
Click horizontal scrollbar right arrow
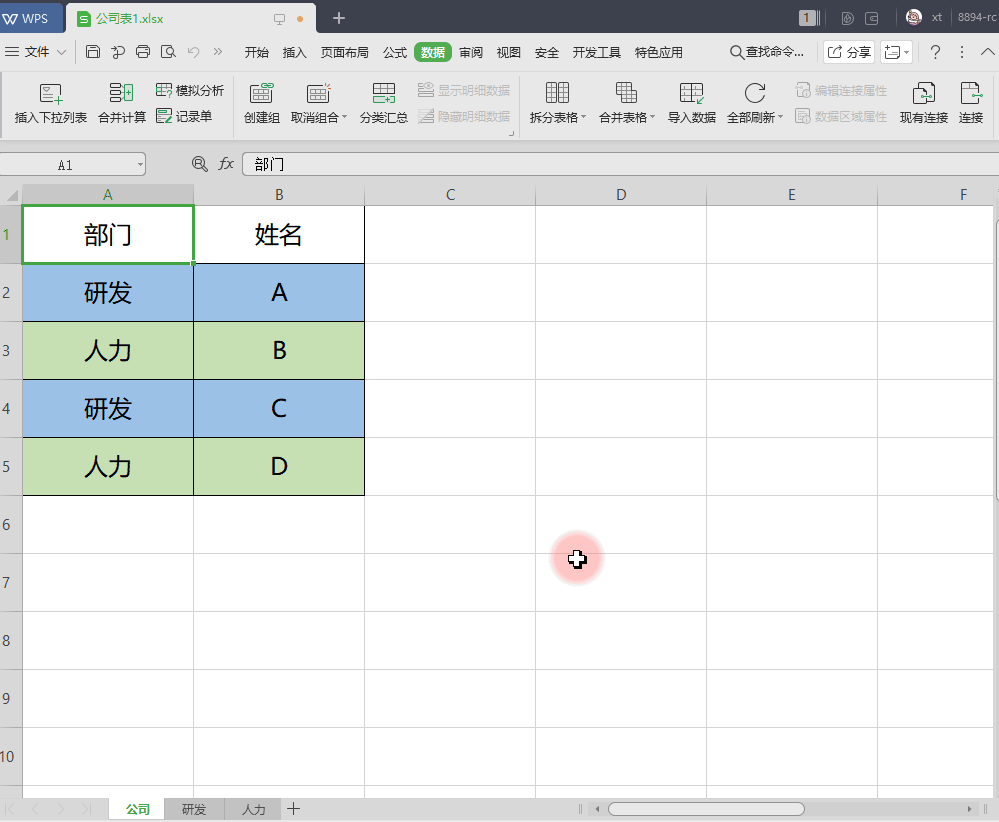(969, 809)
